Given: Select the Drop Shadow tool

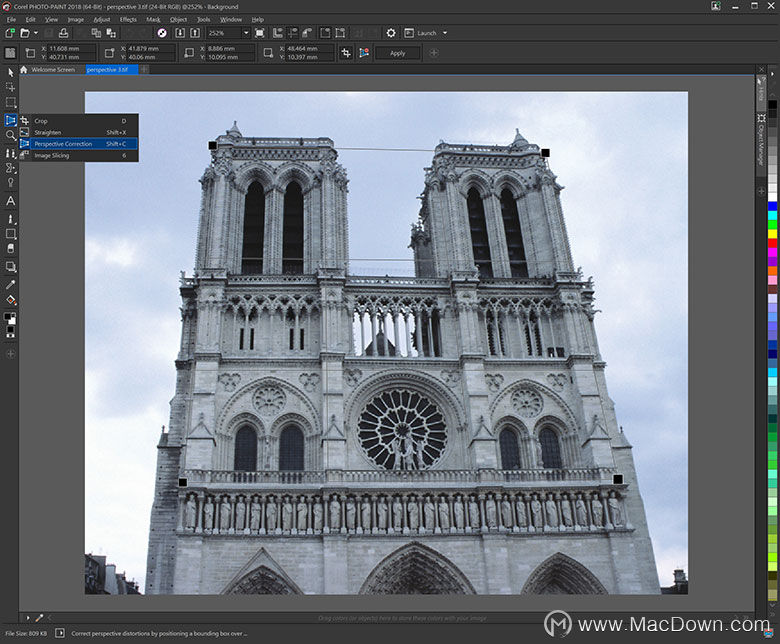Looking at the screenshot, I should pos(10,267).
